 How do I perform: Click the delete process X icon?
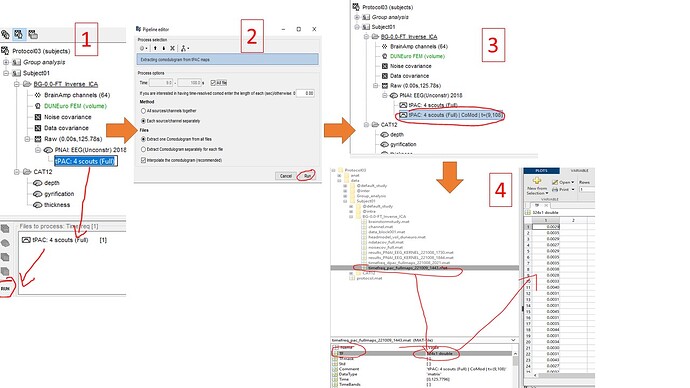[172, 48]
